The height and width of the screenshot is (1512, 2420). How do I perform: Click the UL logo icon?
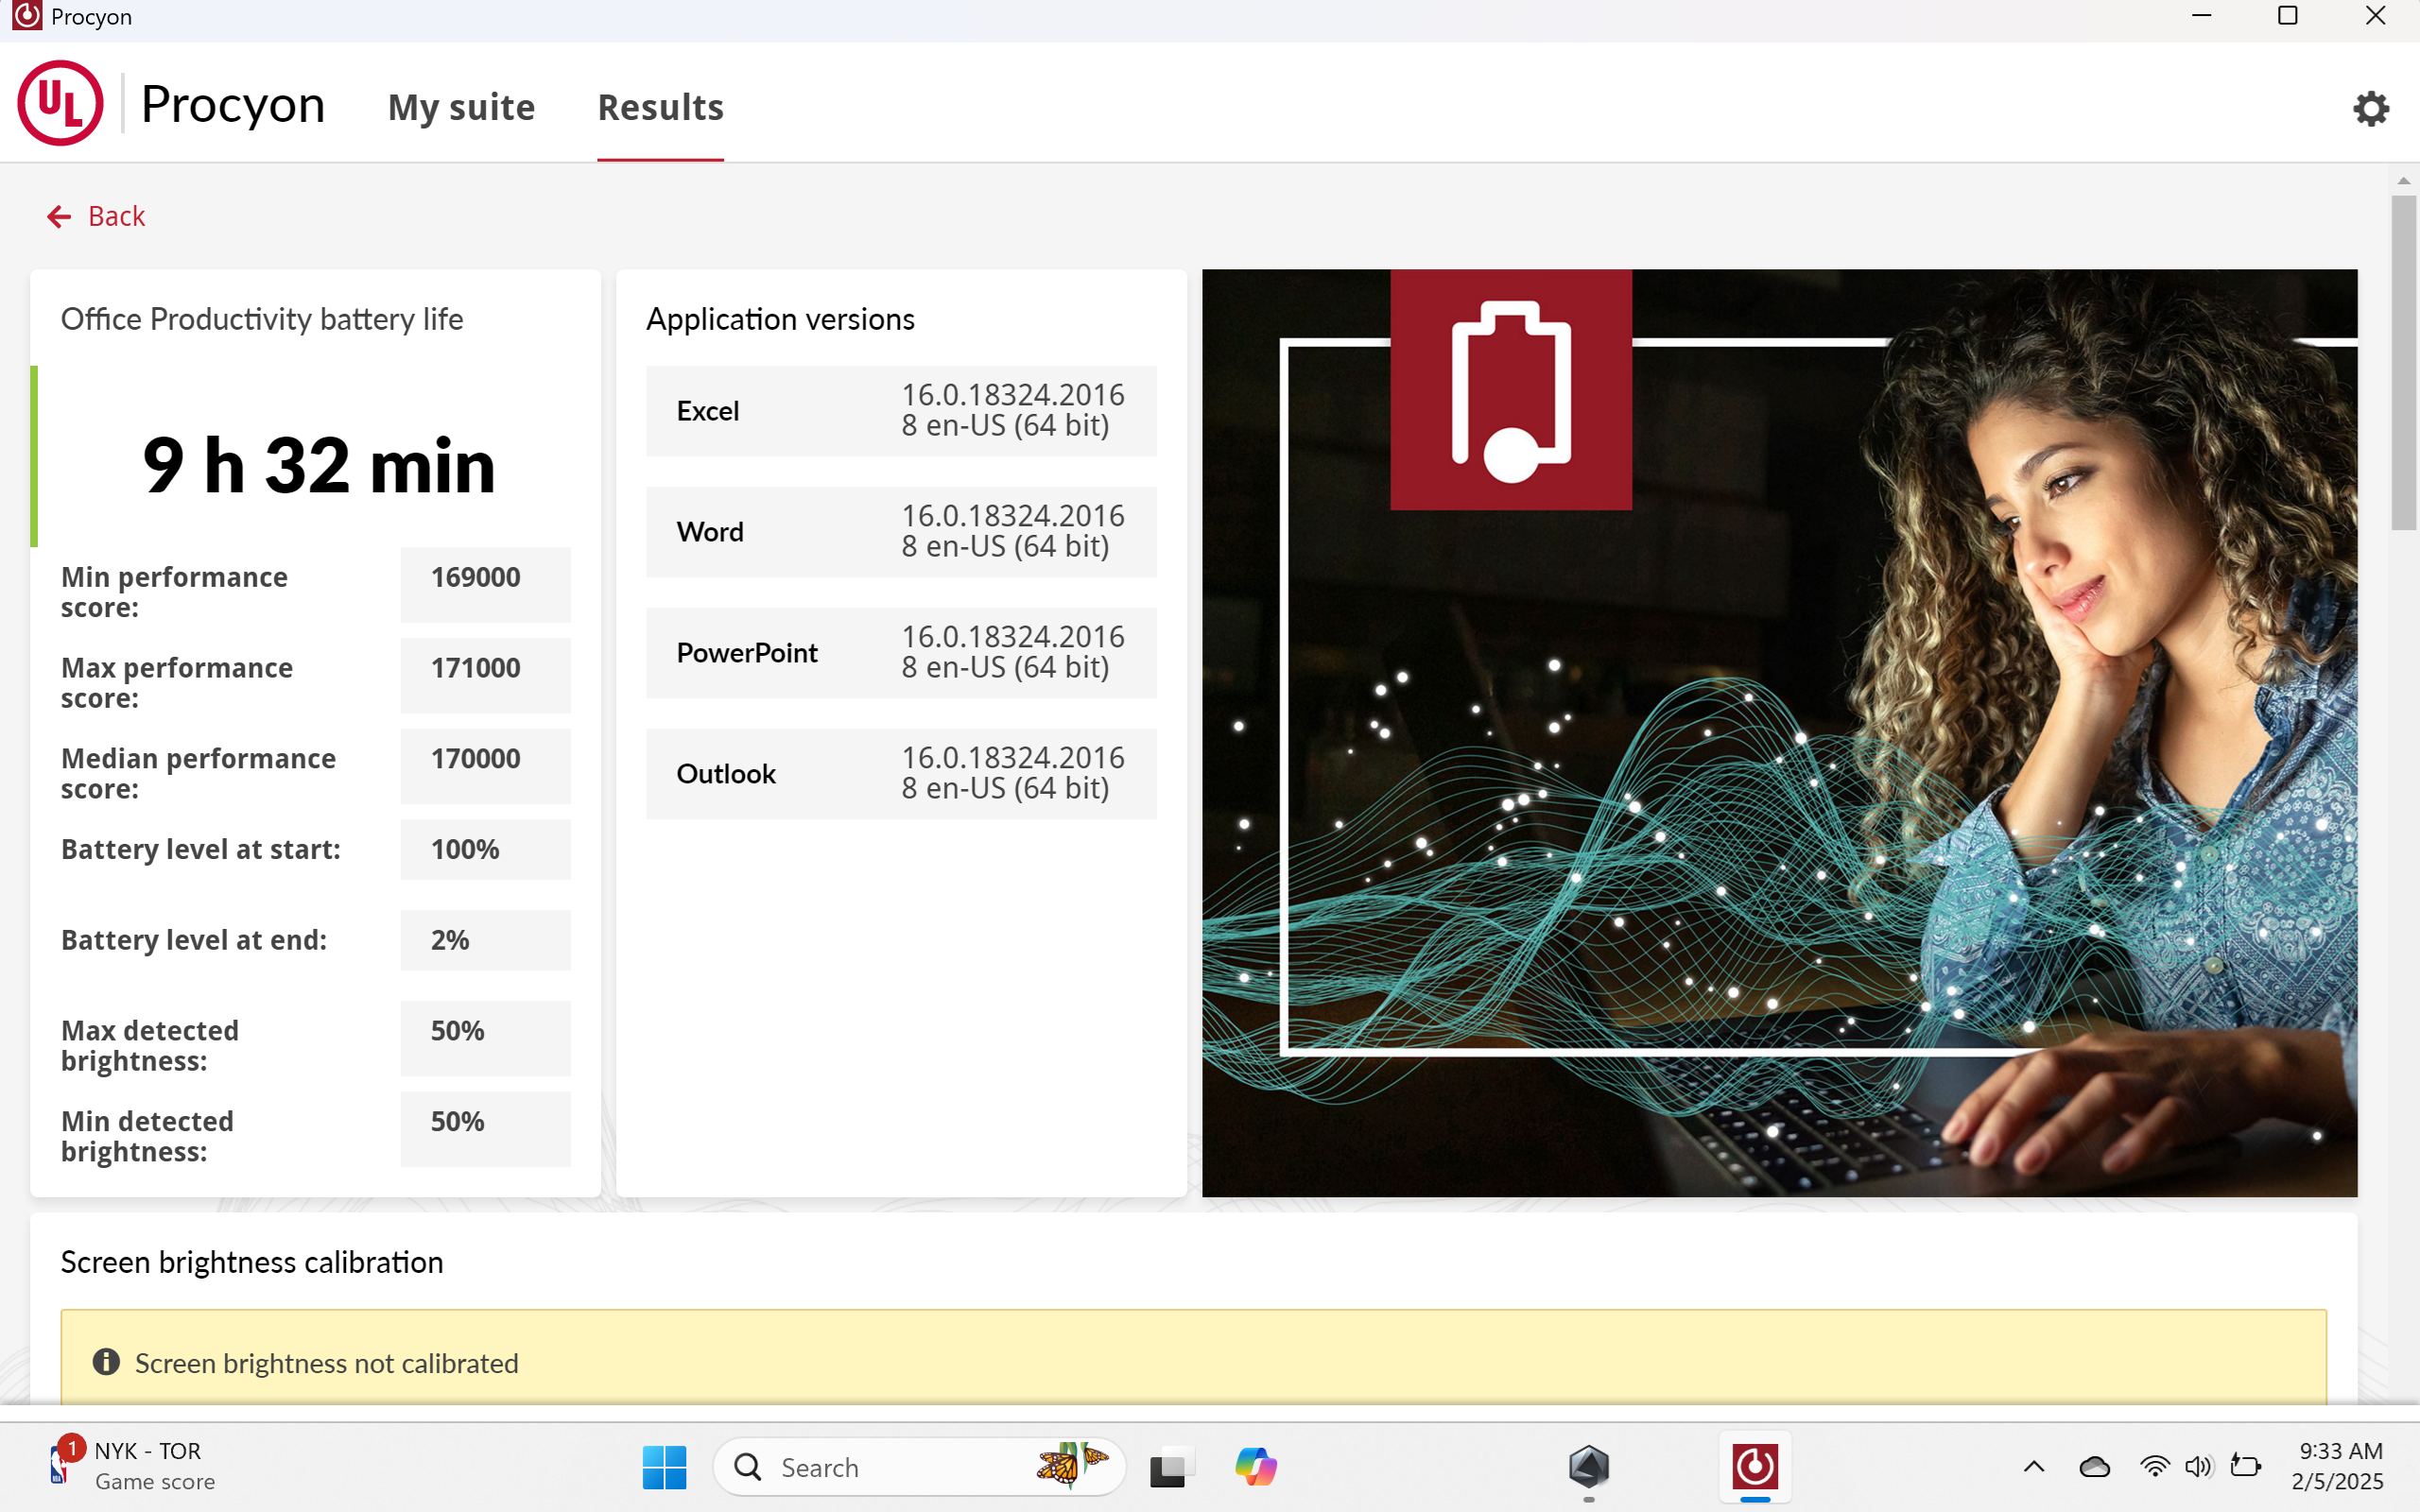tap(60, 103)
